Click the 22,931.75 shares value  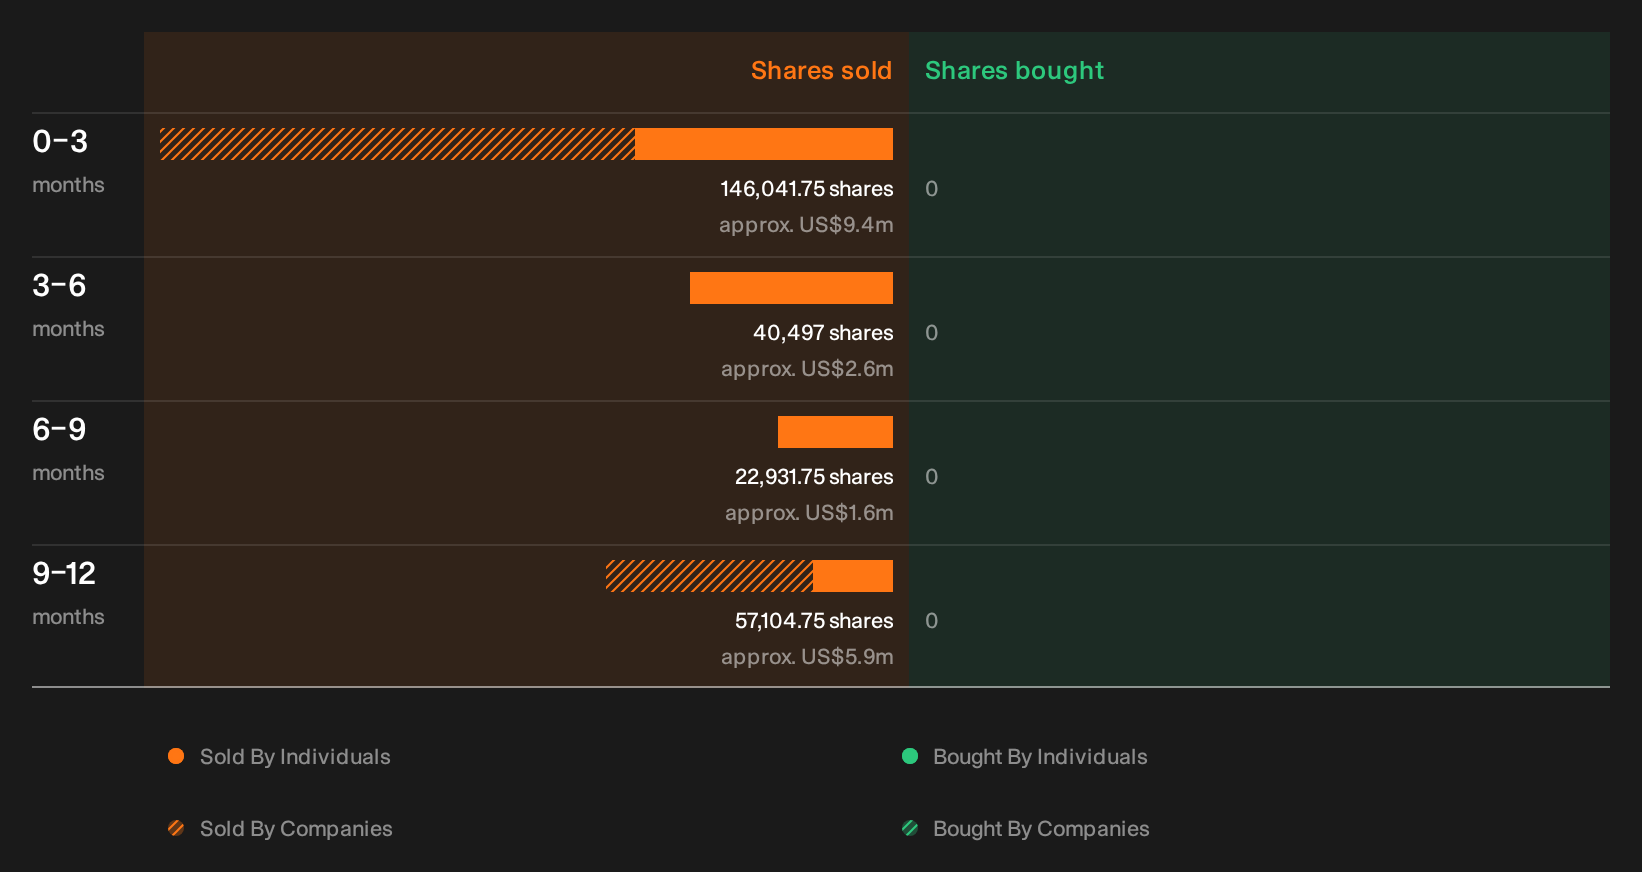[x=814, y=477]
